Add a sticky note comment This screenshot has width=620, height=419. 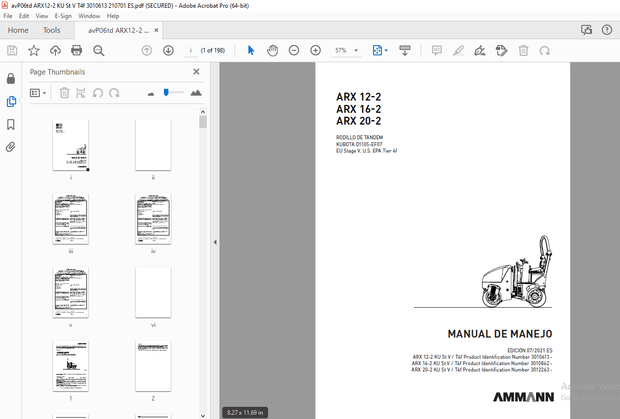click(x=437, y=51)
